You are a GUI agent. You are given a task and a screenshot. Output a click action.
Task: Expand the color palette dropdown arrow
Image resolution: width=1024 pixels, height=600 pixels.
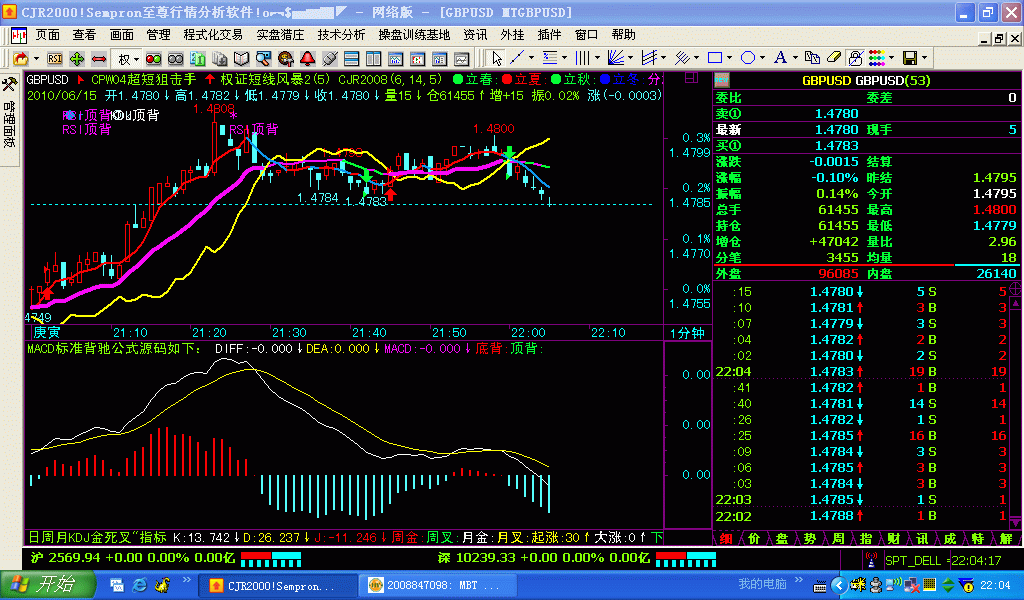[891, 58]
